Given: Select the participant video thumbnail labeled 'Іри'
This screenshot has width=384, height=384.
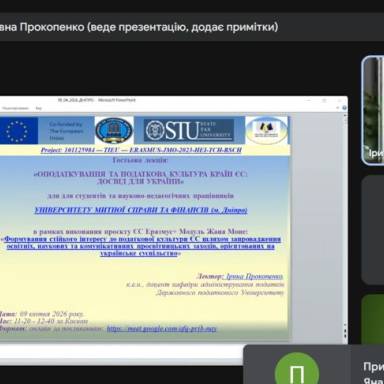Looking at the screenshot, I should (373, 111).
